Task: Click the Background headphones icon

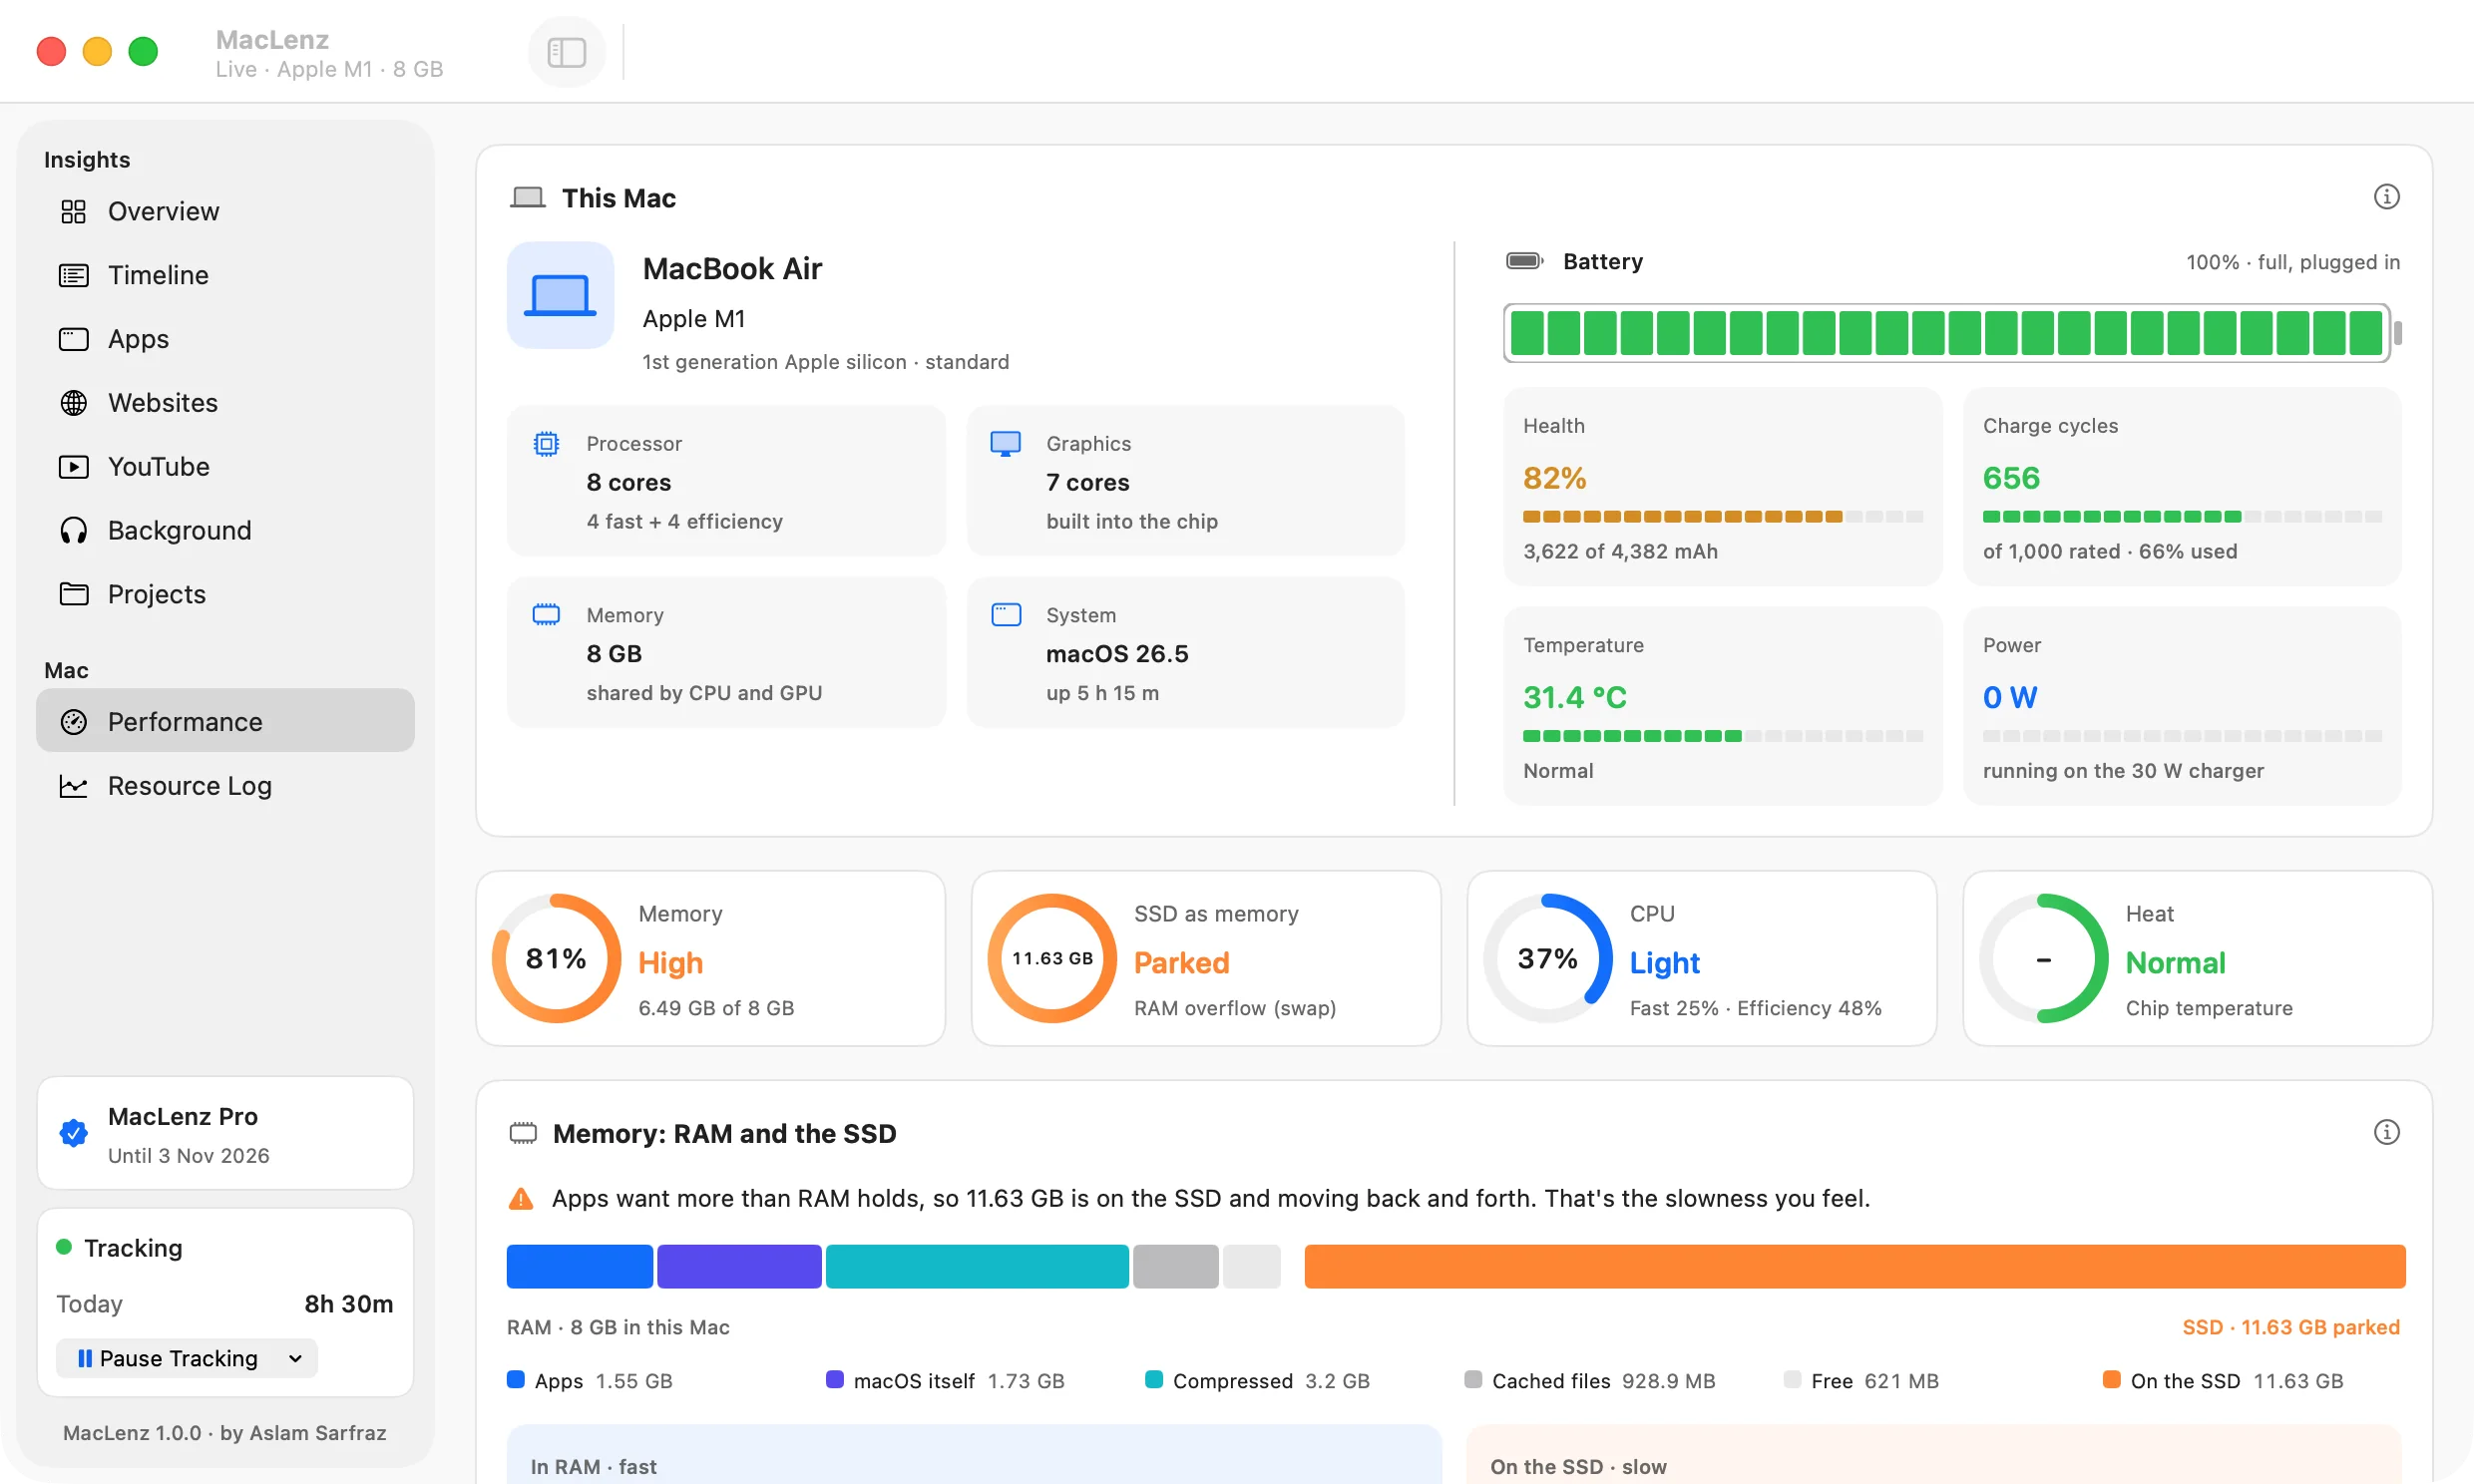Action: coord(74,530)
